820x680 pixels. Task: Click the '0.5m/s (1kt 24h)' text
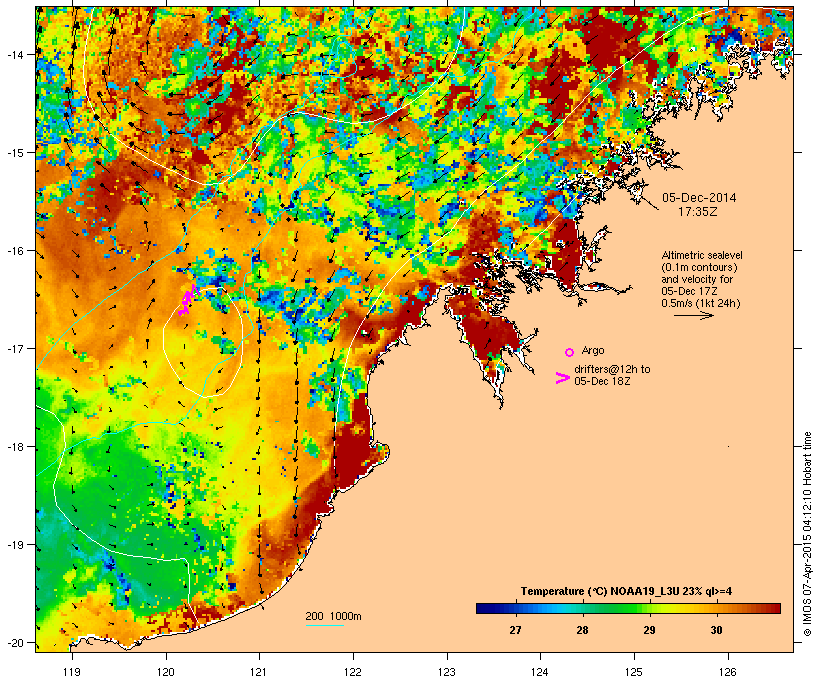pos(701,303)
